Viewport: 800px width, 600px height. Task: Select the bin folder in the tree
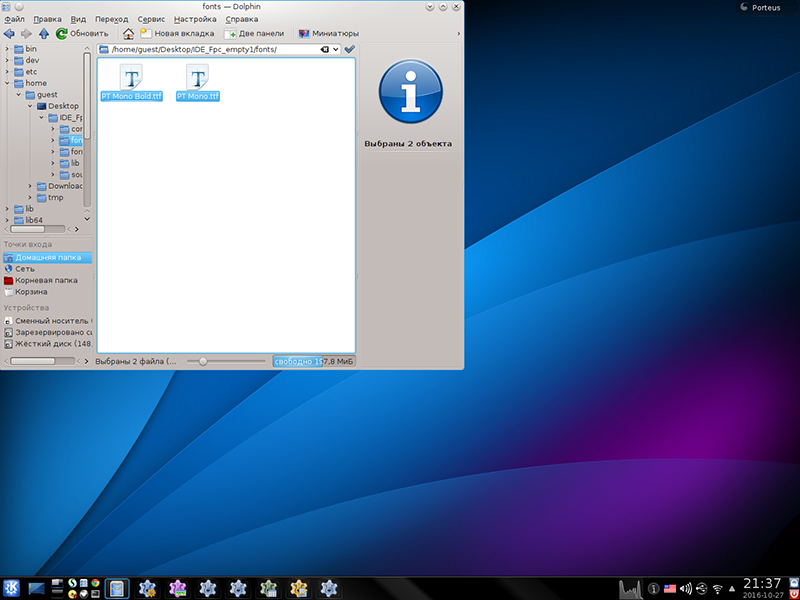26,49
